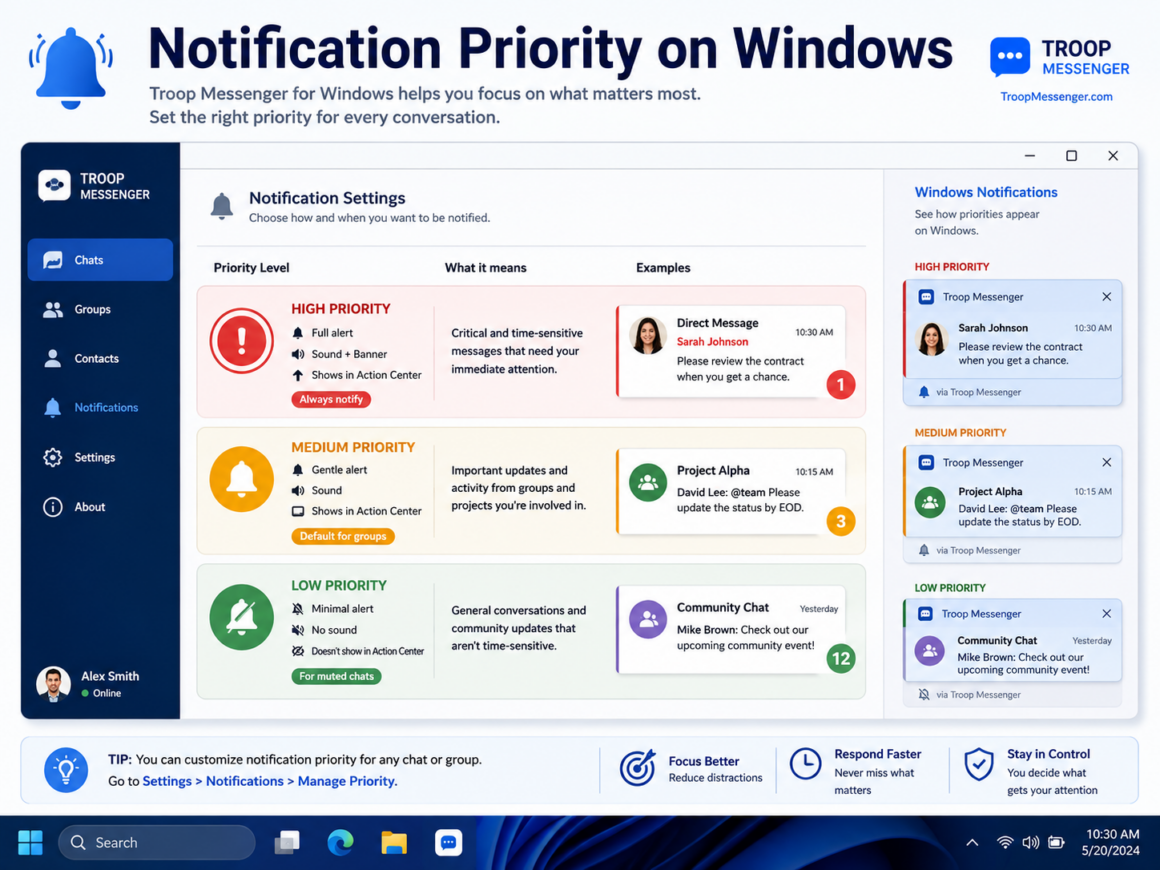Click the lightbulb tip icon
The image size is (1160, 870).
pyautogui.click(x=66, y=770)
